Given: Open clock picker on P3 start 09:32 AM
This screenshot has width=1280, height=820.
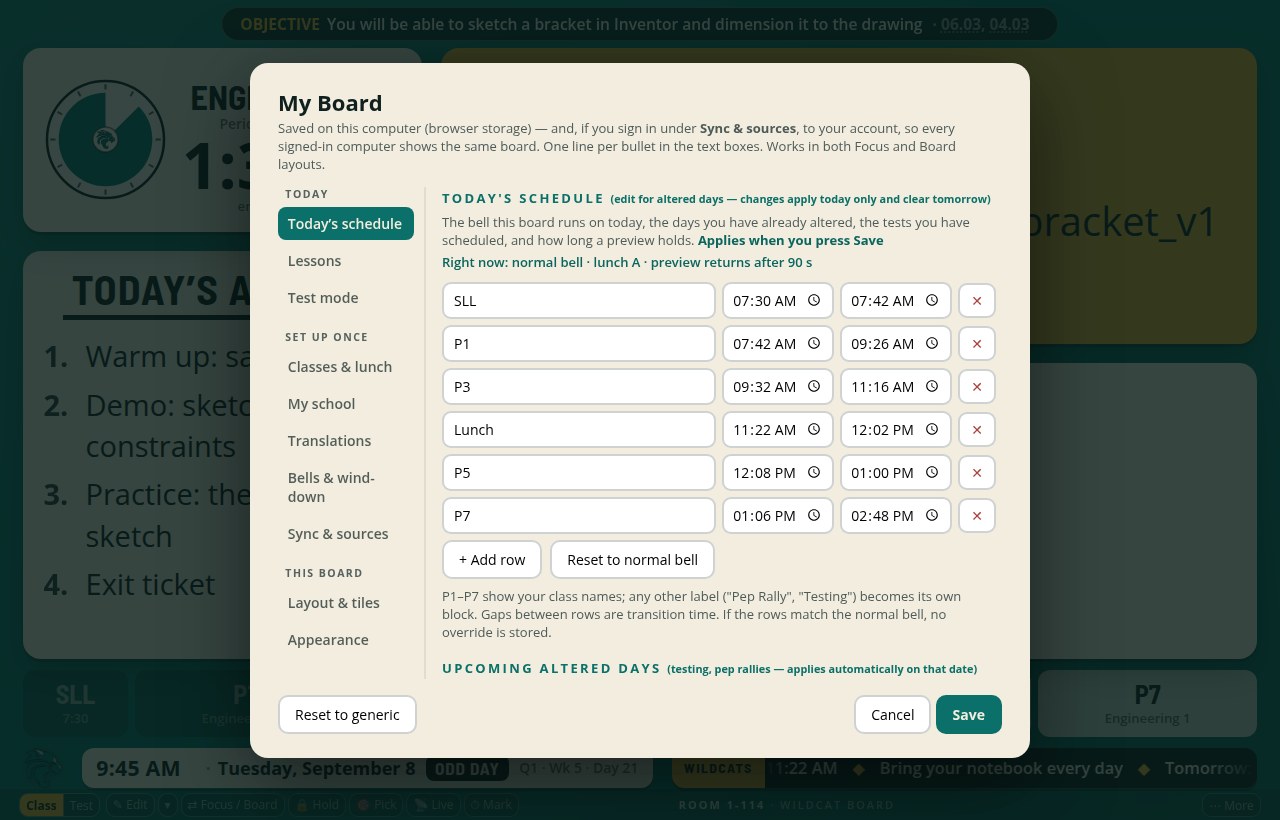Looking at the screenshot, I should click(x=814, y=386).
